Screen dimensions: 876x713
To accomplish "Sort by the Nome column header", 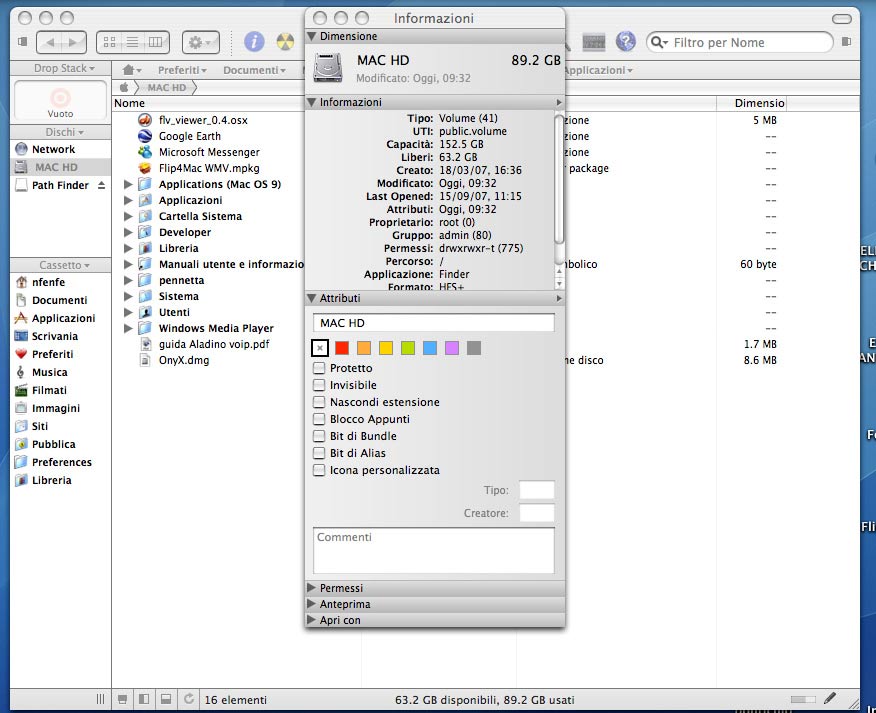I will [x=208, y=103].
